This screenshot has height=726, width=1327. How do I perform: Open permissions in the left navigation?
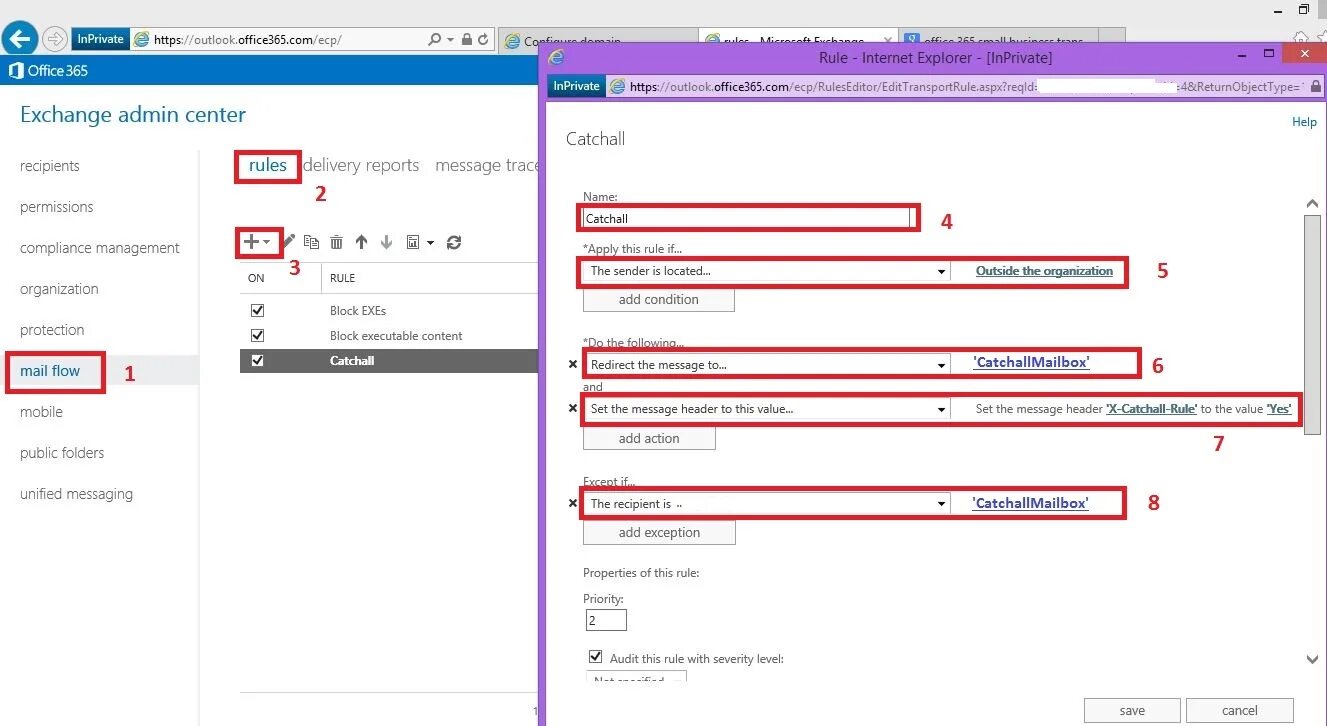point(57,207)
